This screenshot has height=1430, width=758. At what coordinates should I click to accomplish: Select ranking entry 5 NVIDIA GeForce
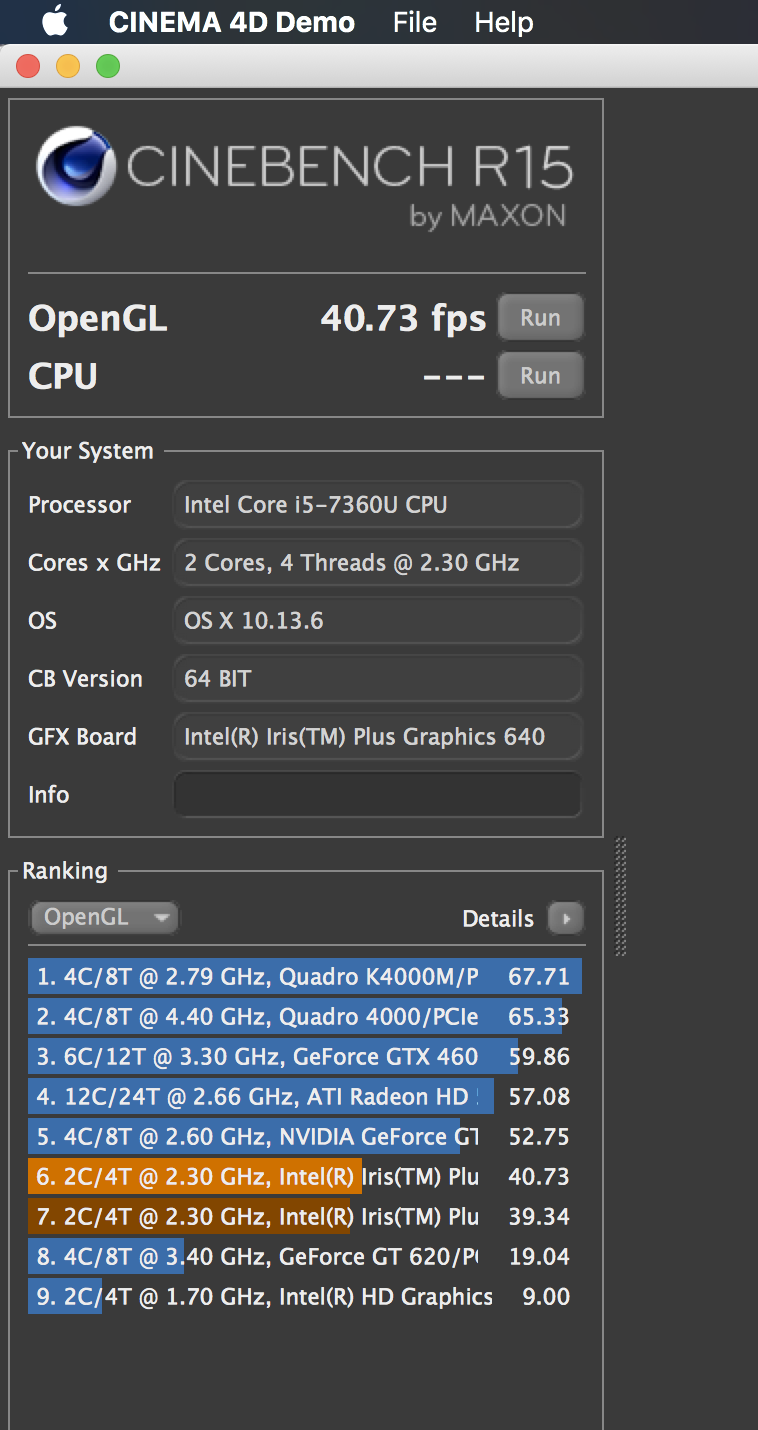[x=305, y=1136]
